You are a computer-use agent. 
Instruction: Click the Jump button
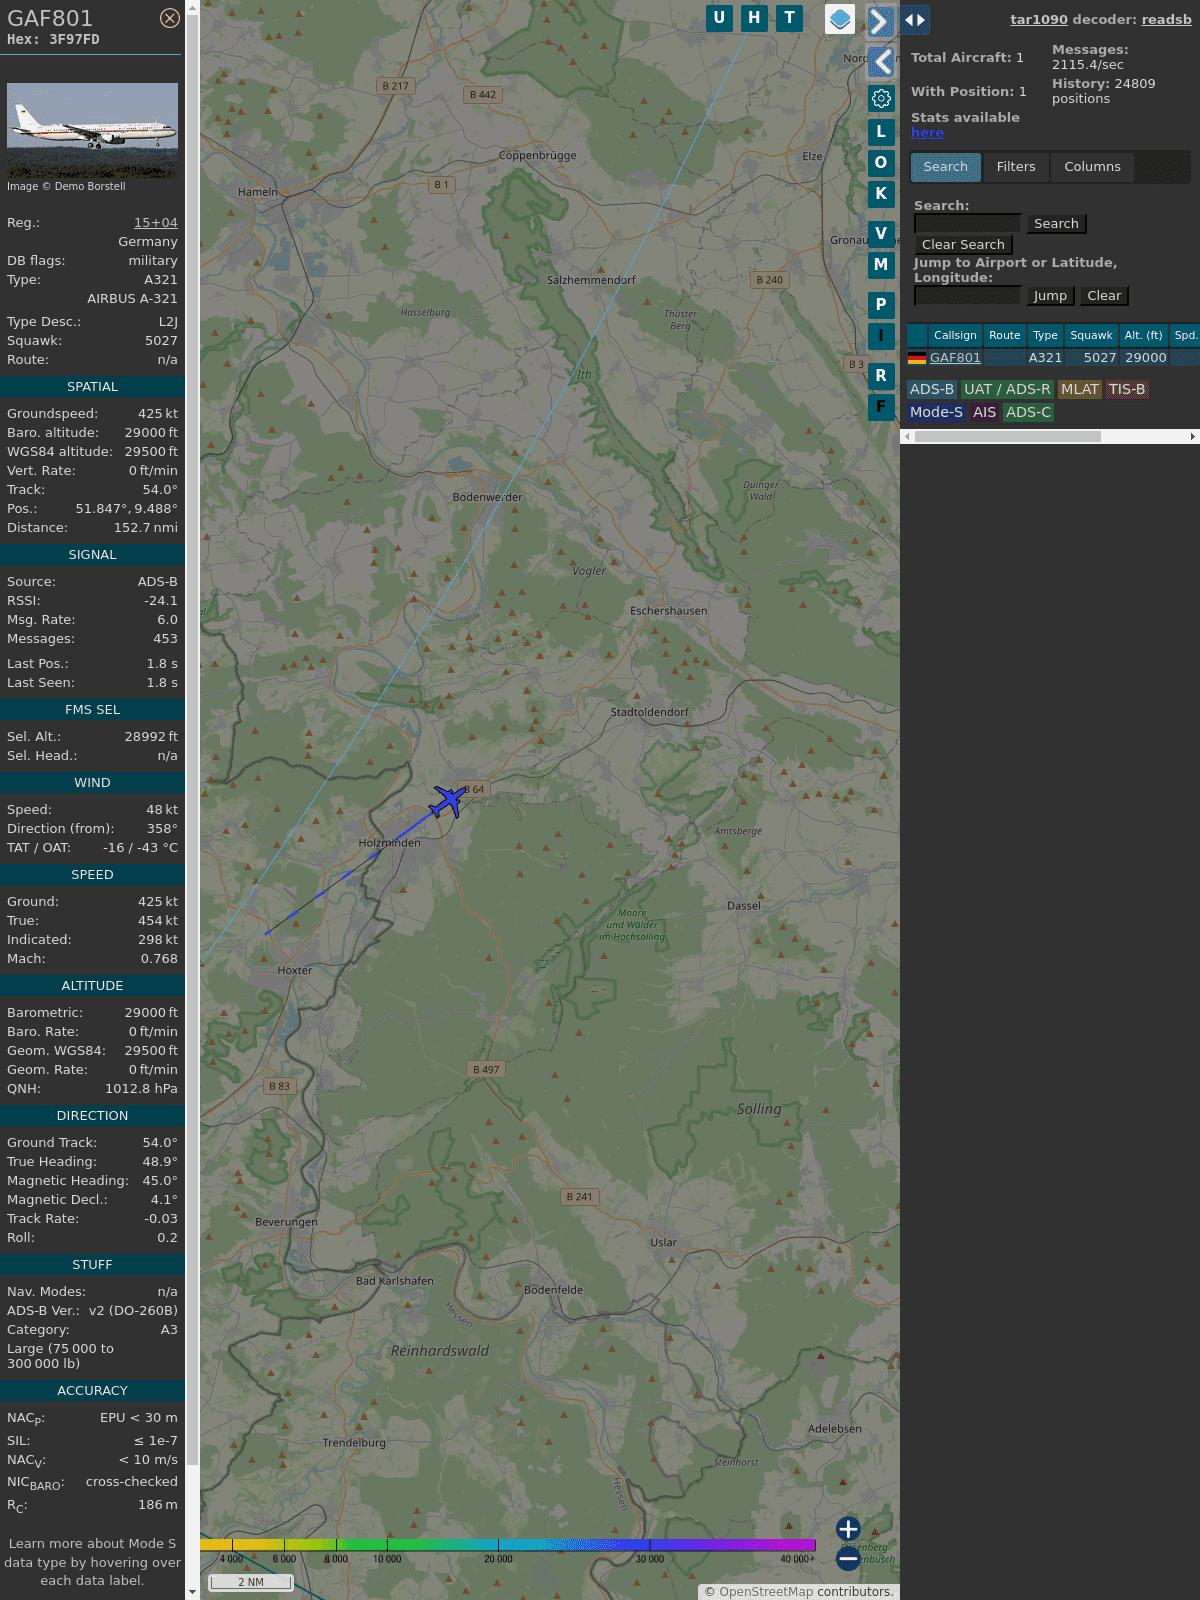[1050, 296]
